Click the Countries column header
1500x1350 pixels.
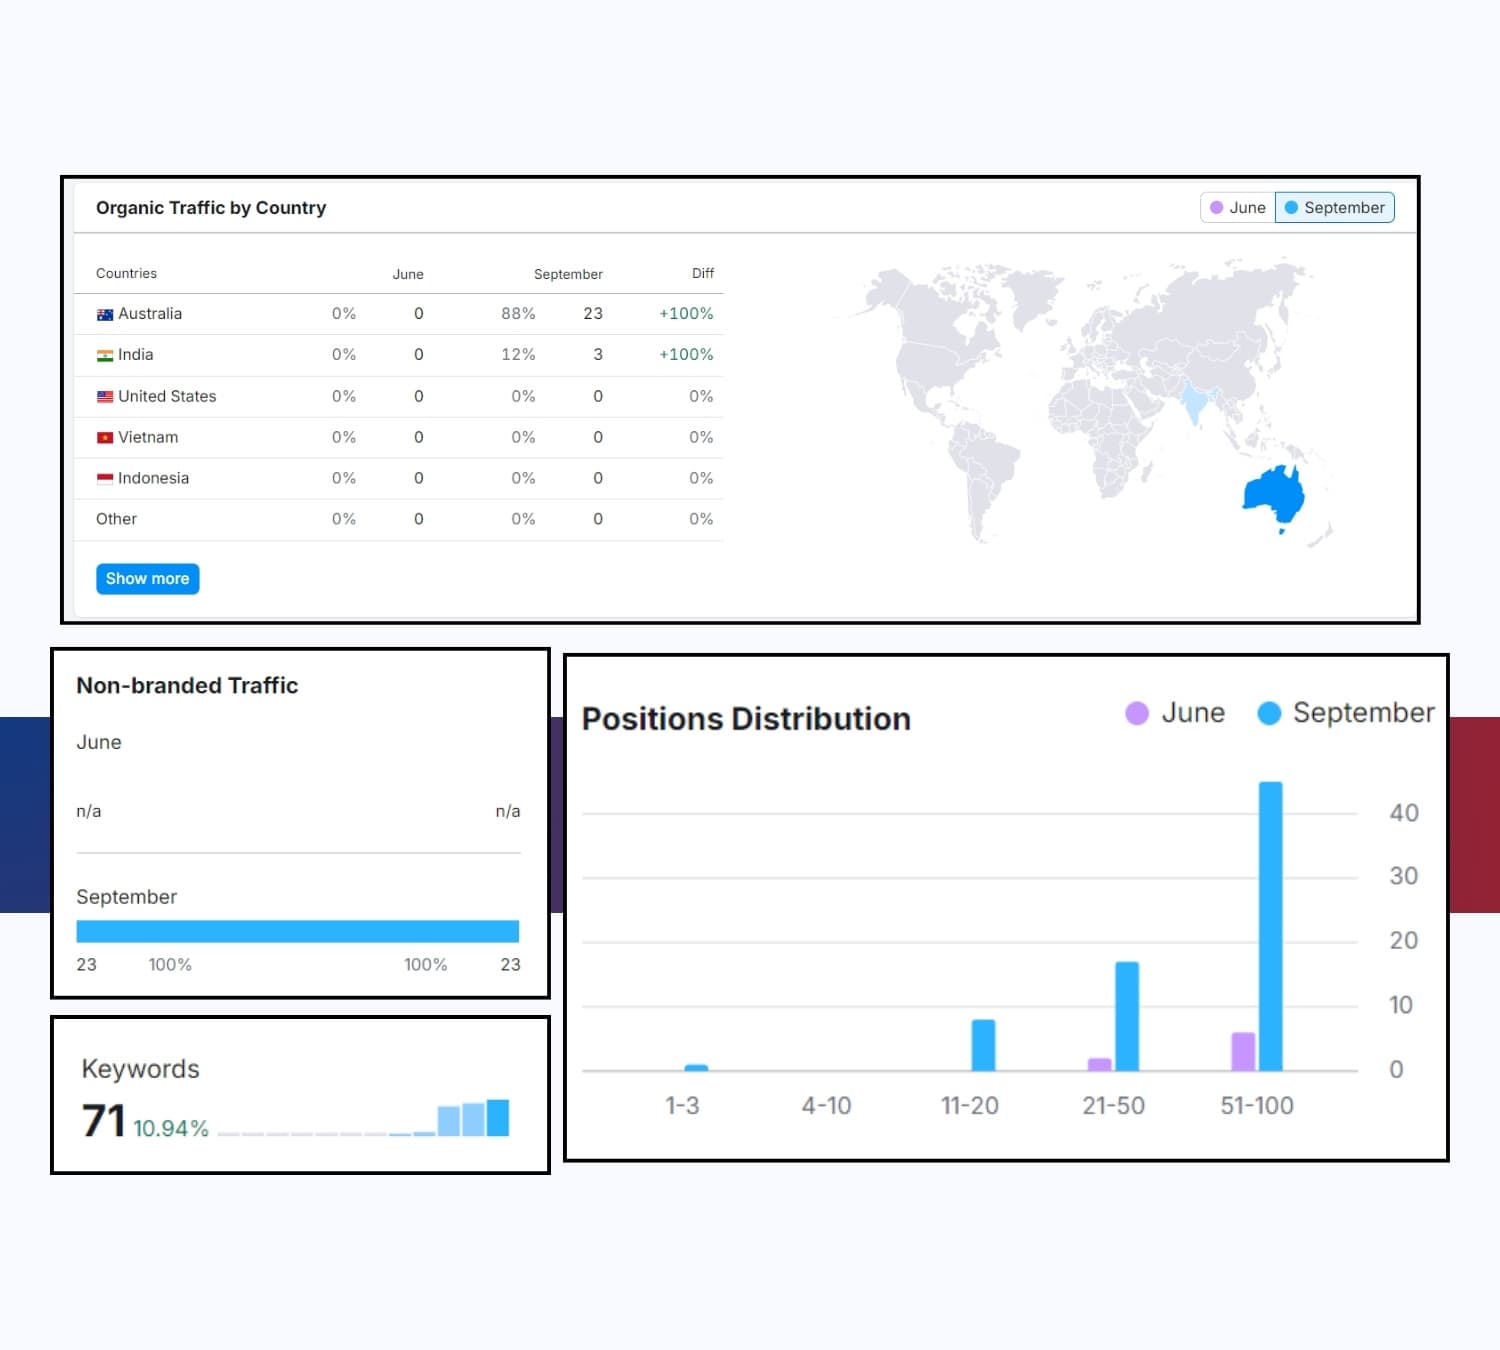(x=126, y=274)
